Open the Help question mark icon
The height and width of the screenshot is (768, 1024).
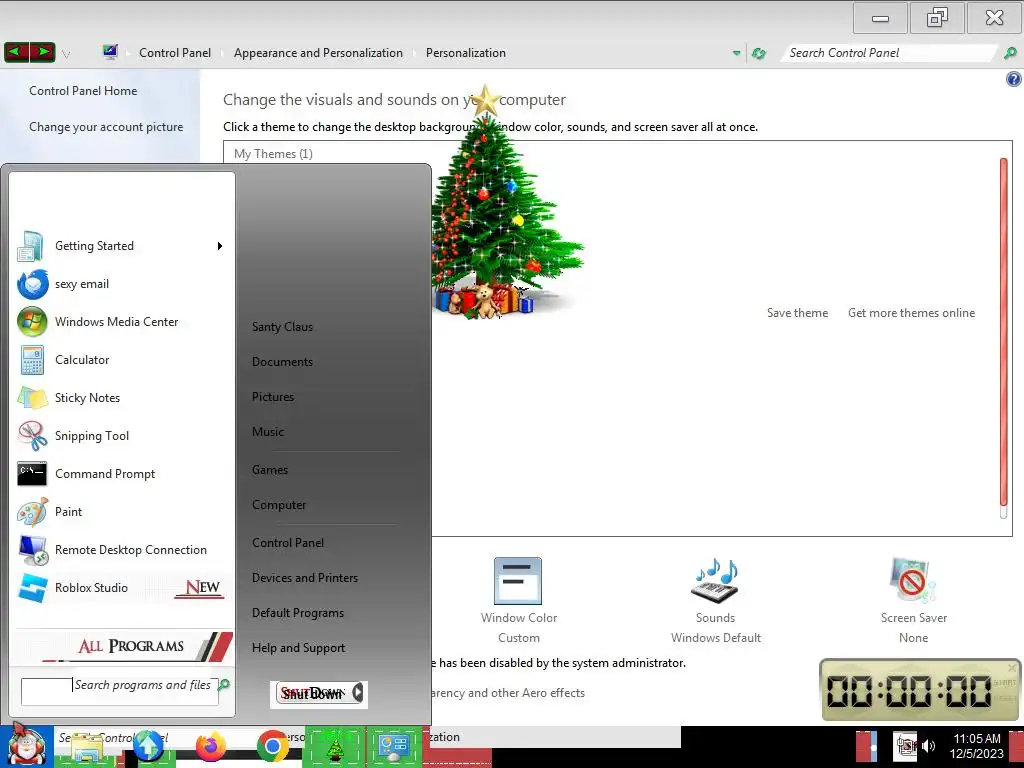[x=1014, y=80]
